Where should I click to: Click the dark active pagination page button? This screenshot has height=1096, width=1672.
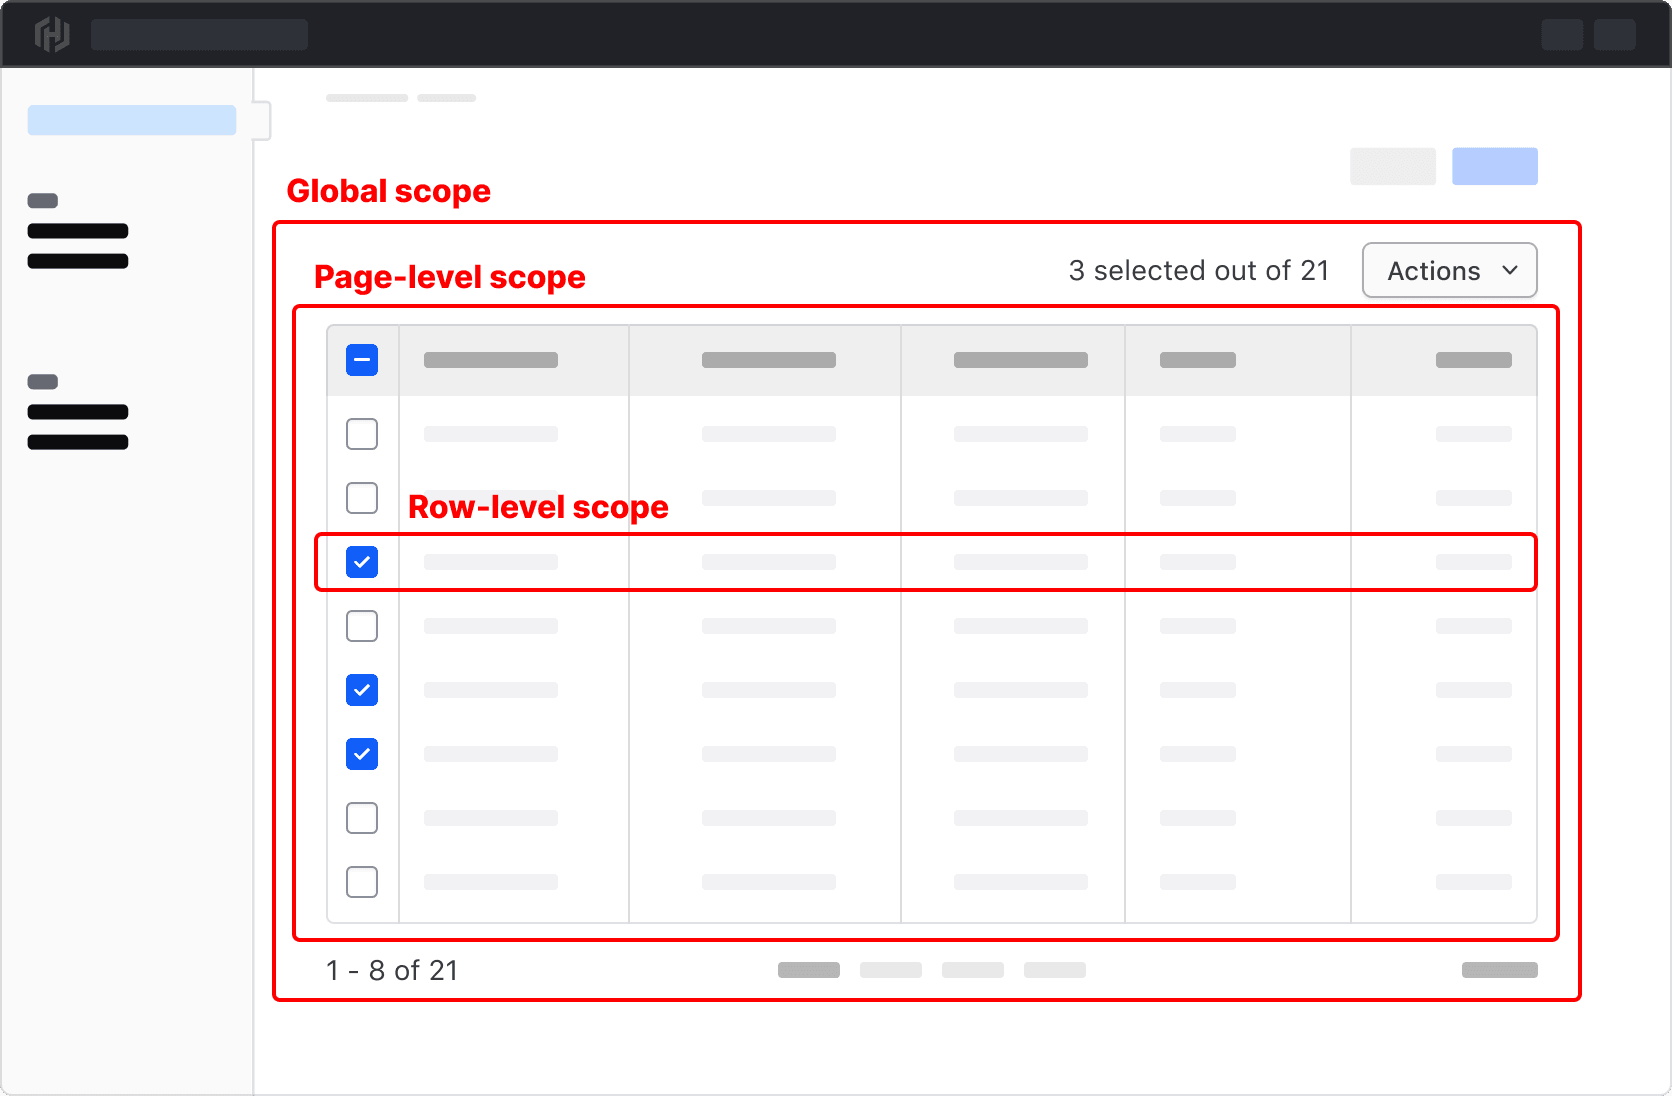click(808, 970)
